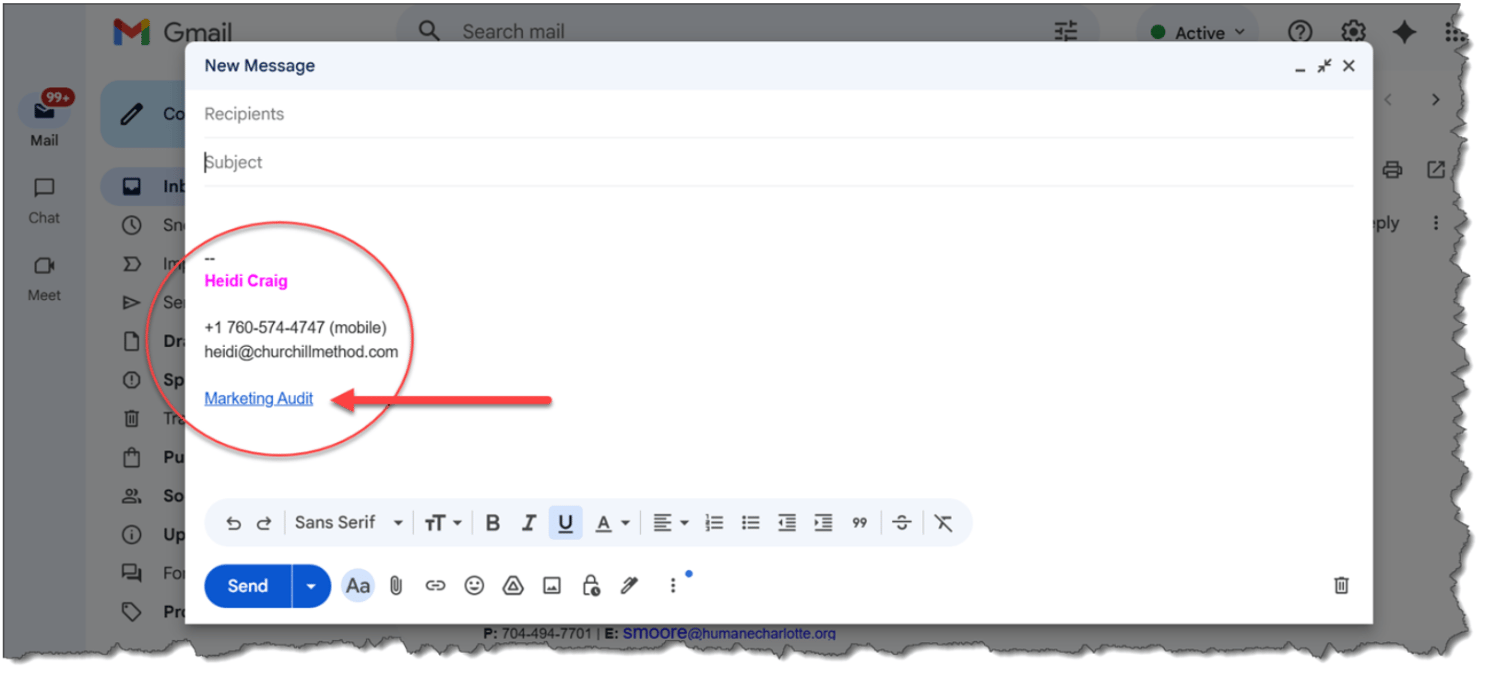1488x686 pixels.
Task: Insert signature with the pen icon
Action: point(629,586)
